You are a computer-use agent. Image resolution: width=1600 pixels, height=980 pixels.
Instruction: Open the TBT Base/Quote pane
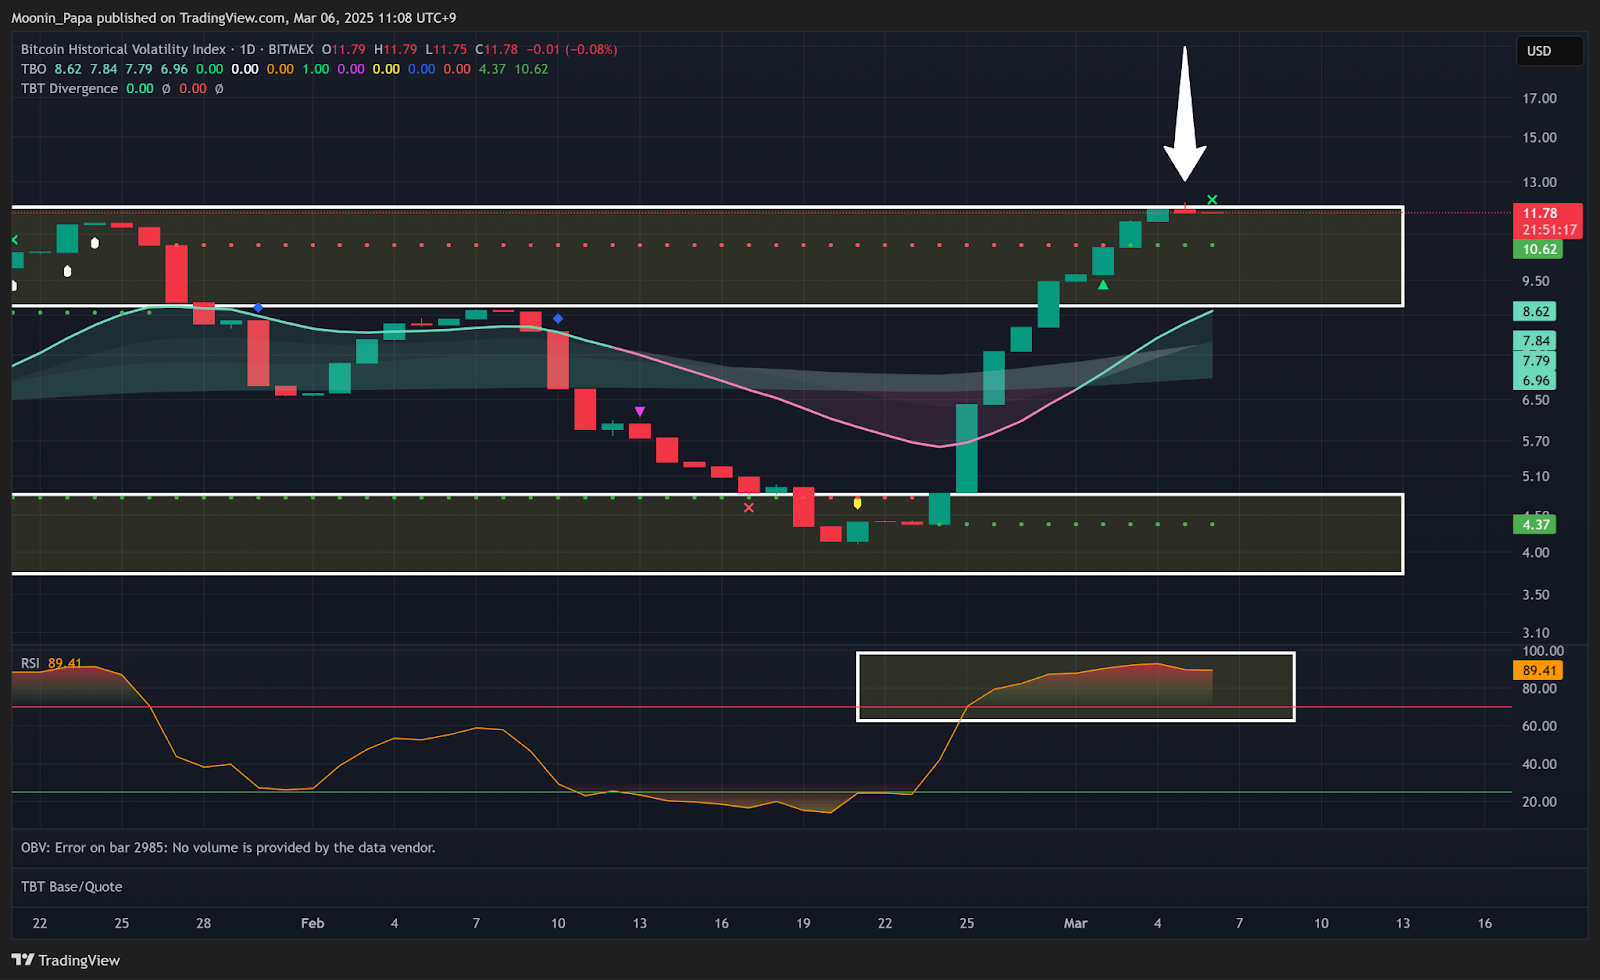(x=72, y=887)
